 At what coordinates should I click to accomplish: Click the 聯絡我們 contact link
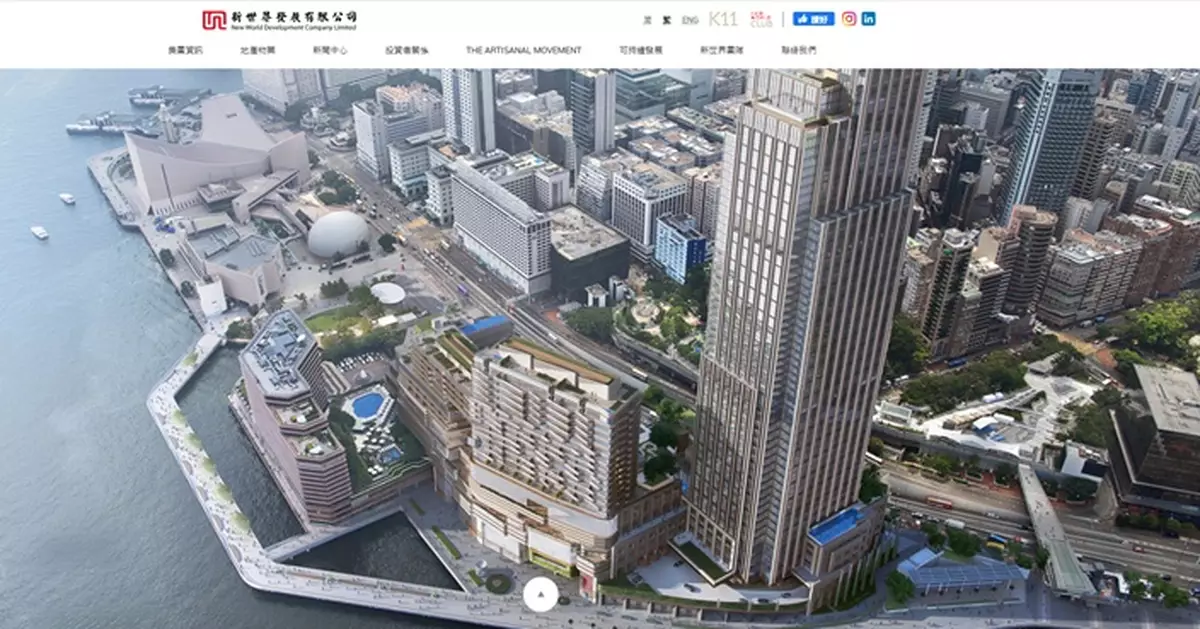(798, 50)
